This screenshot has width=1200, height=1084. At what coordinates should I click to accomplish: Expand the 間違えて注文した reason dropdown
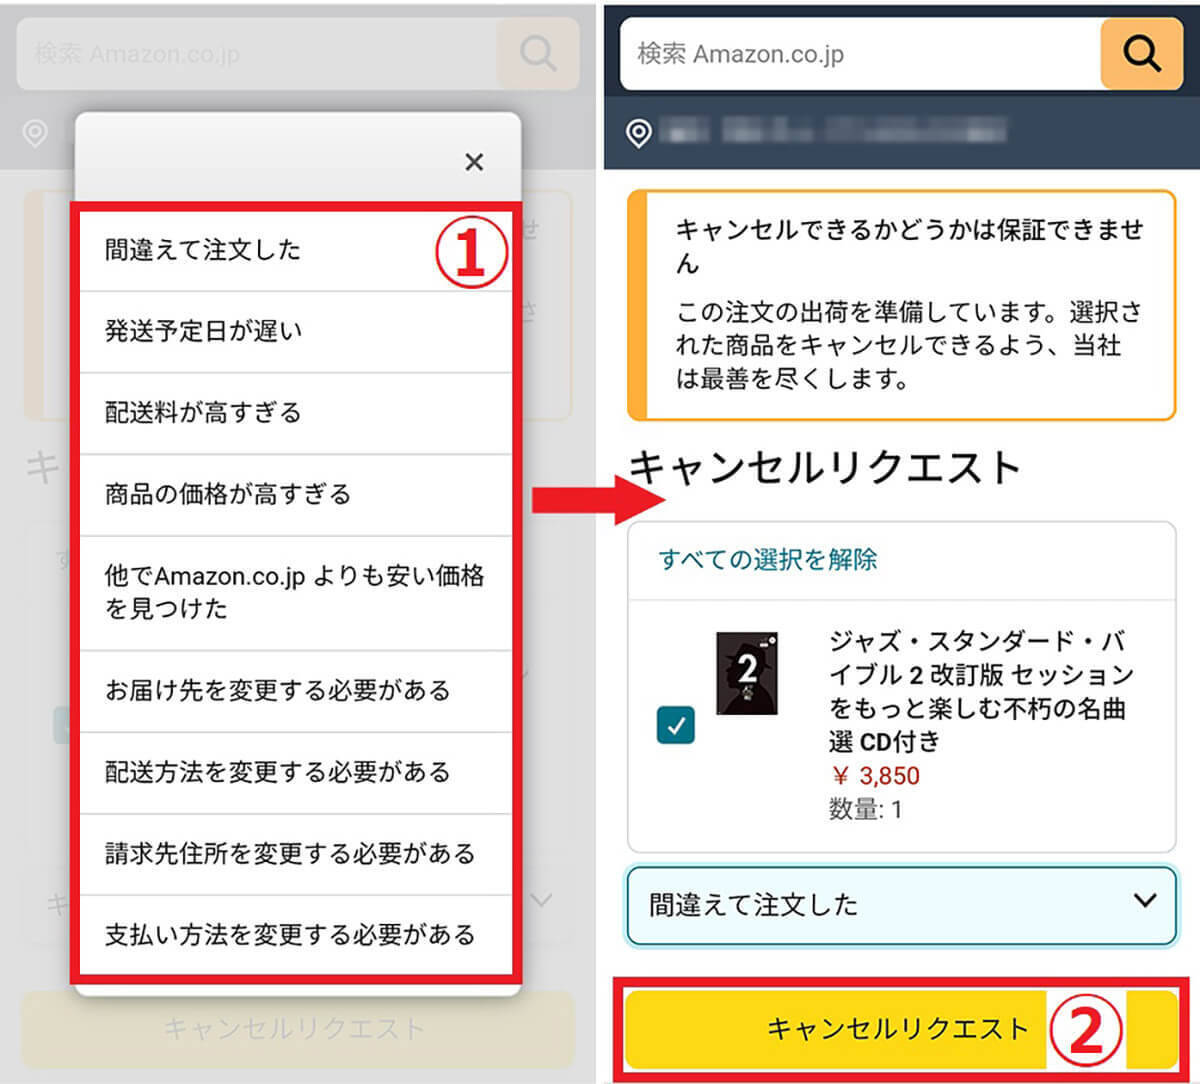901,905
